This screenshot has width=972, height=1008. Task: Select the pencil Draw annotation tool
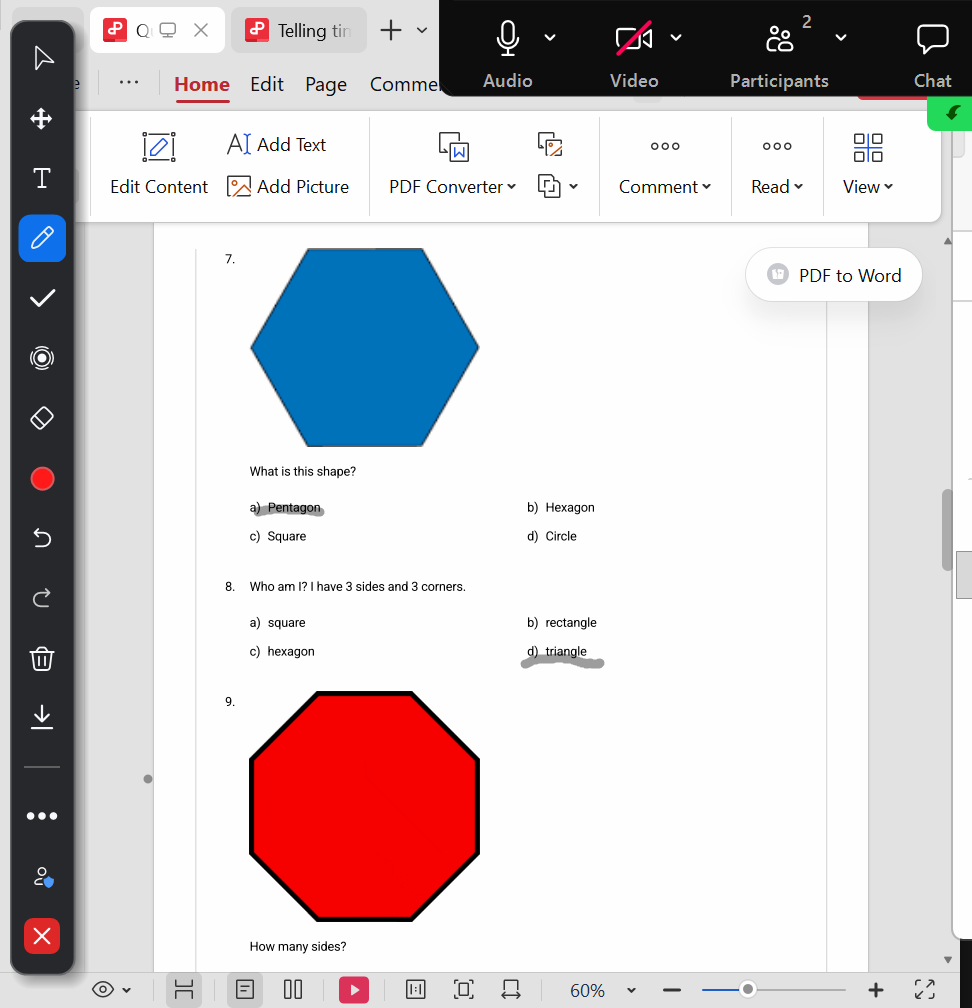(x=42, y=238)
